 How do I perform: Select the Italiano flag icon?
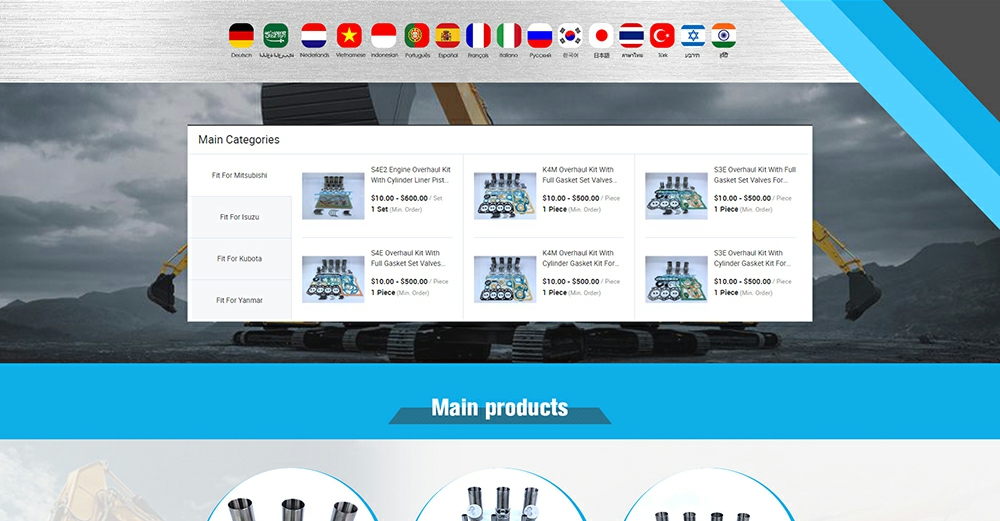pos(509,36)
